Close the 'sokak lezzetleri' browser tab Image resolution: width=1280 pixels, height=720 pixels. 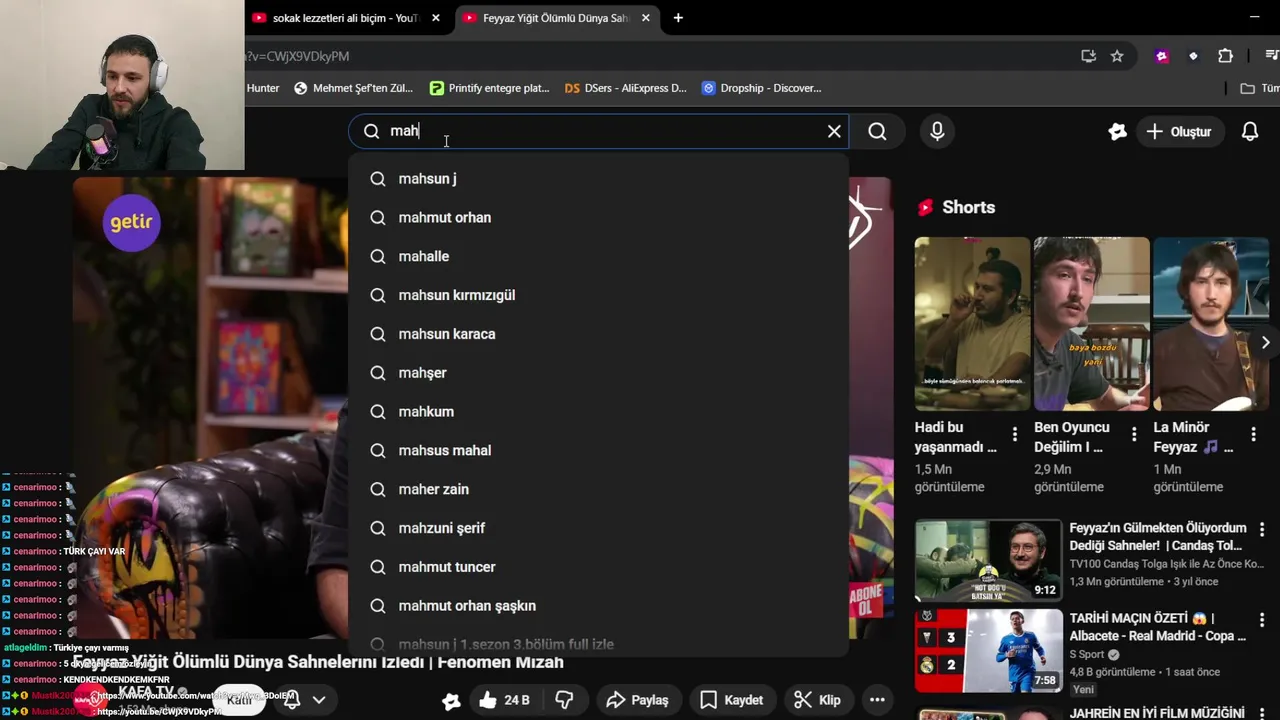(x=435, y=18)
